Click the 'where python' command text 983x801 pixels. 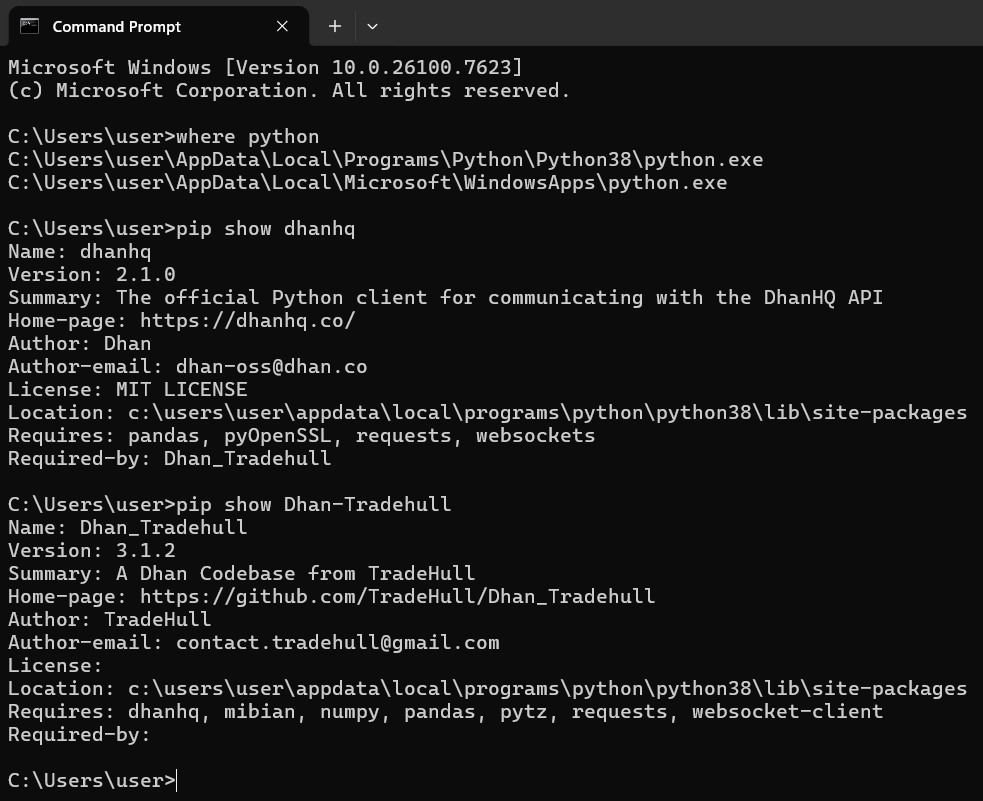[x=247, y=136]
